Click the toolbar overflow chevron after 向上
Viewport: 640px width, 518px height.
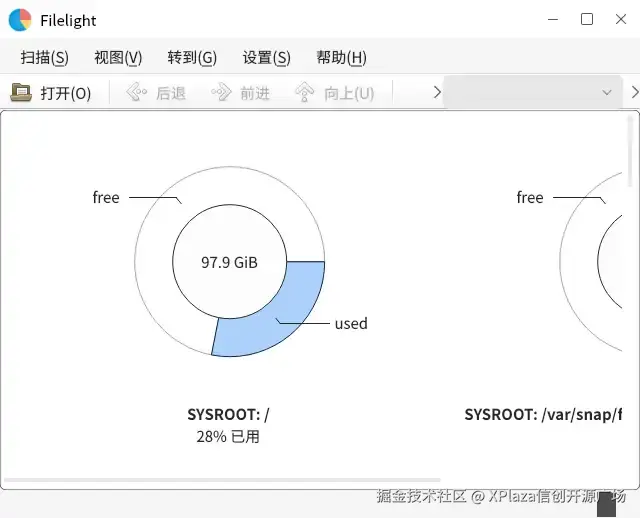(x=437, y=93)
